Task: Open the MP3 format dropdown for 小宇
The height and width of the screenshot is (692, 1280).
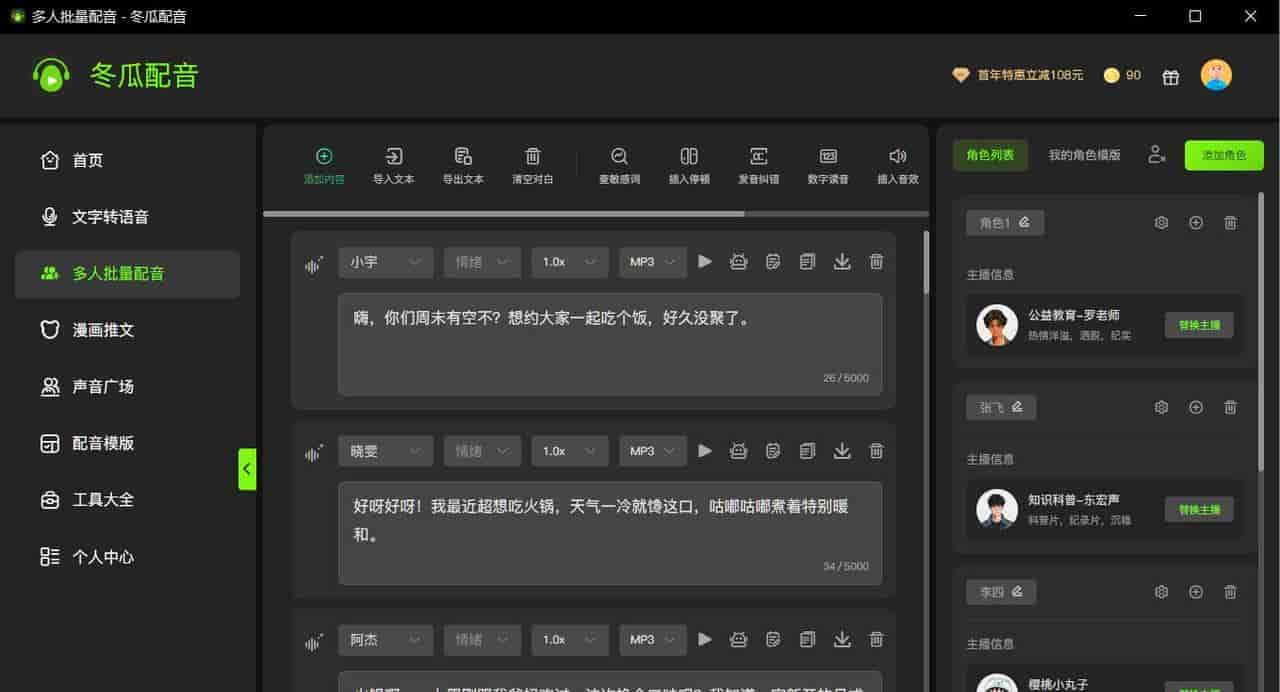Action: [x=653, y=261]
